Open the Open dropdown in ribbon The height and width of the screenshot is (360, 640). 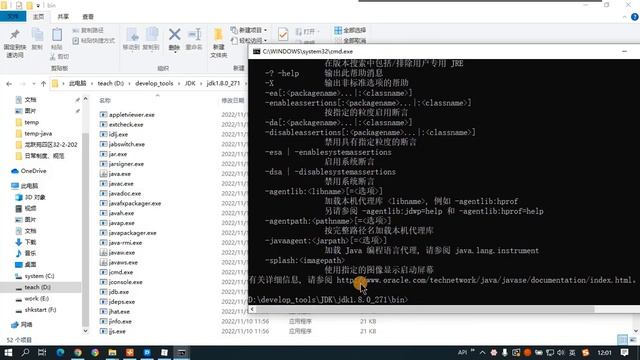coord(308,31)
